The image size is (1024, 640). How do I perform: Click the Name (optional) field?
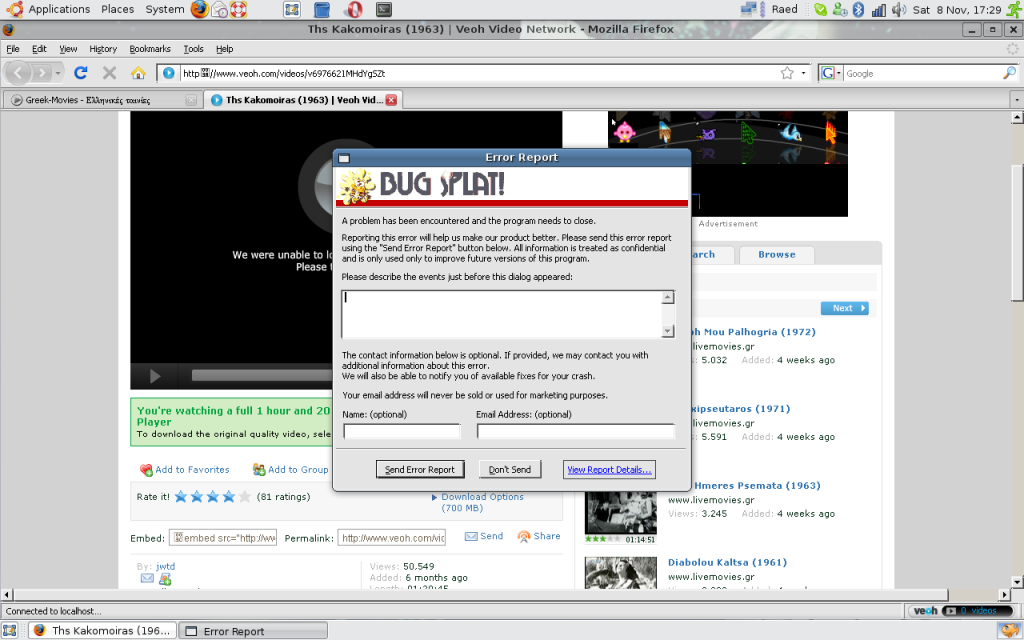[402, 431]
